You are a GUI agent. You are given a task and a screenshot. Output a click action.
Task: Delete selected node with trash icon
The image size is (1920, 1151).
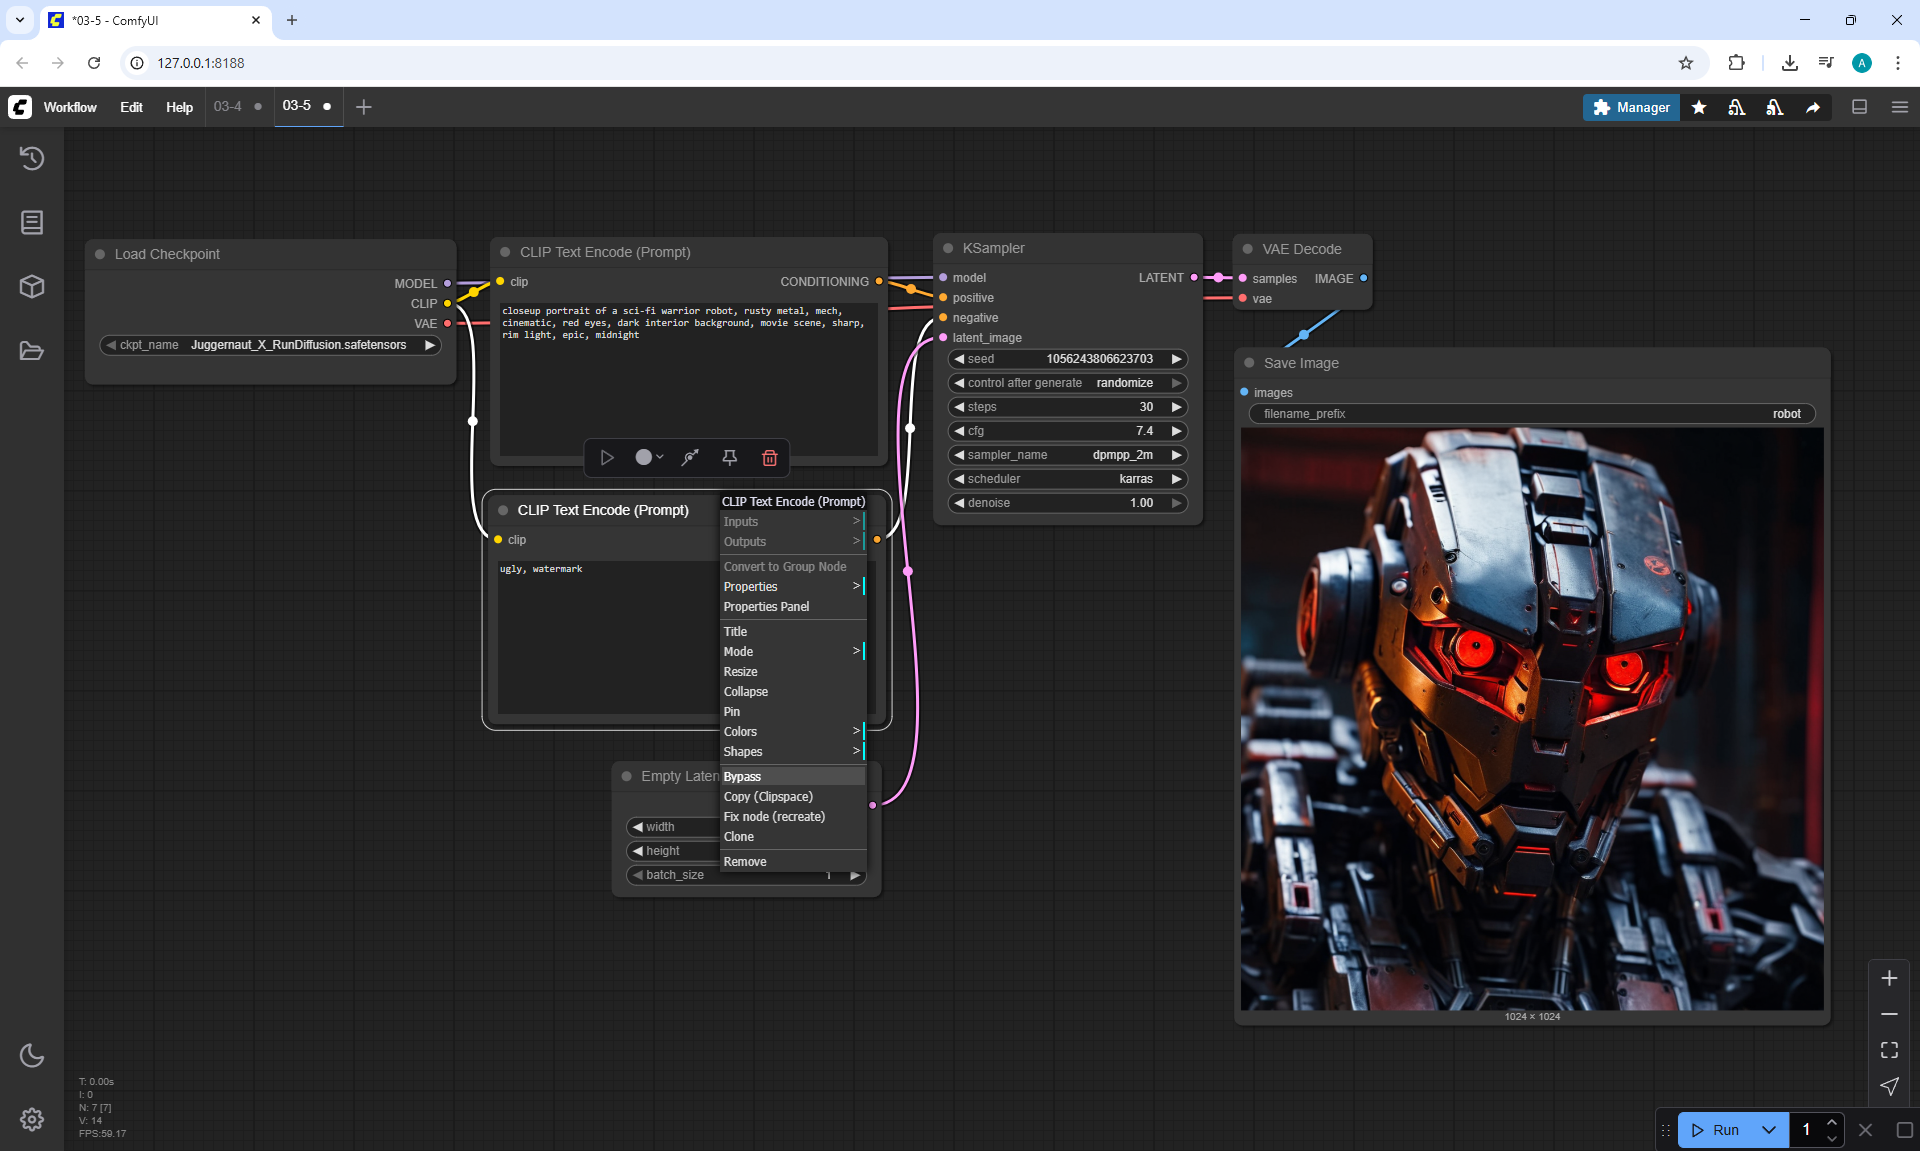coord(769,457)
